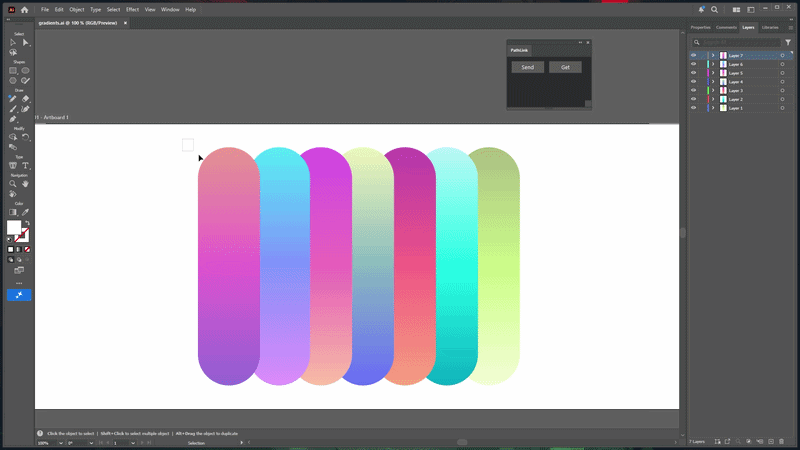Hide Layer 5 with eye icon
Viewport: 800px width, 450px height.
pos(693,73)
